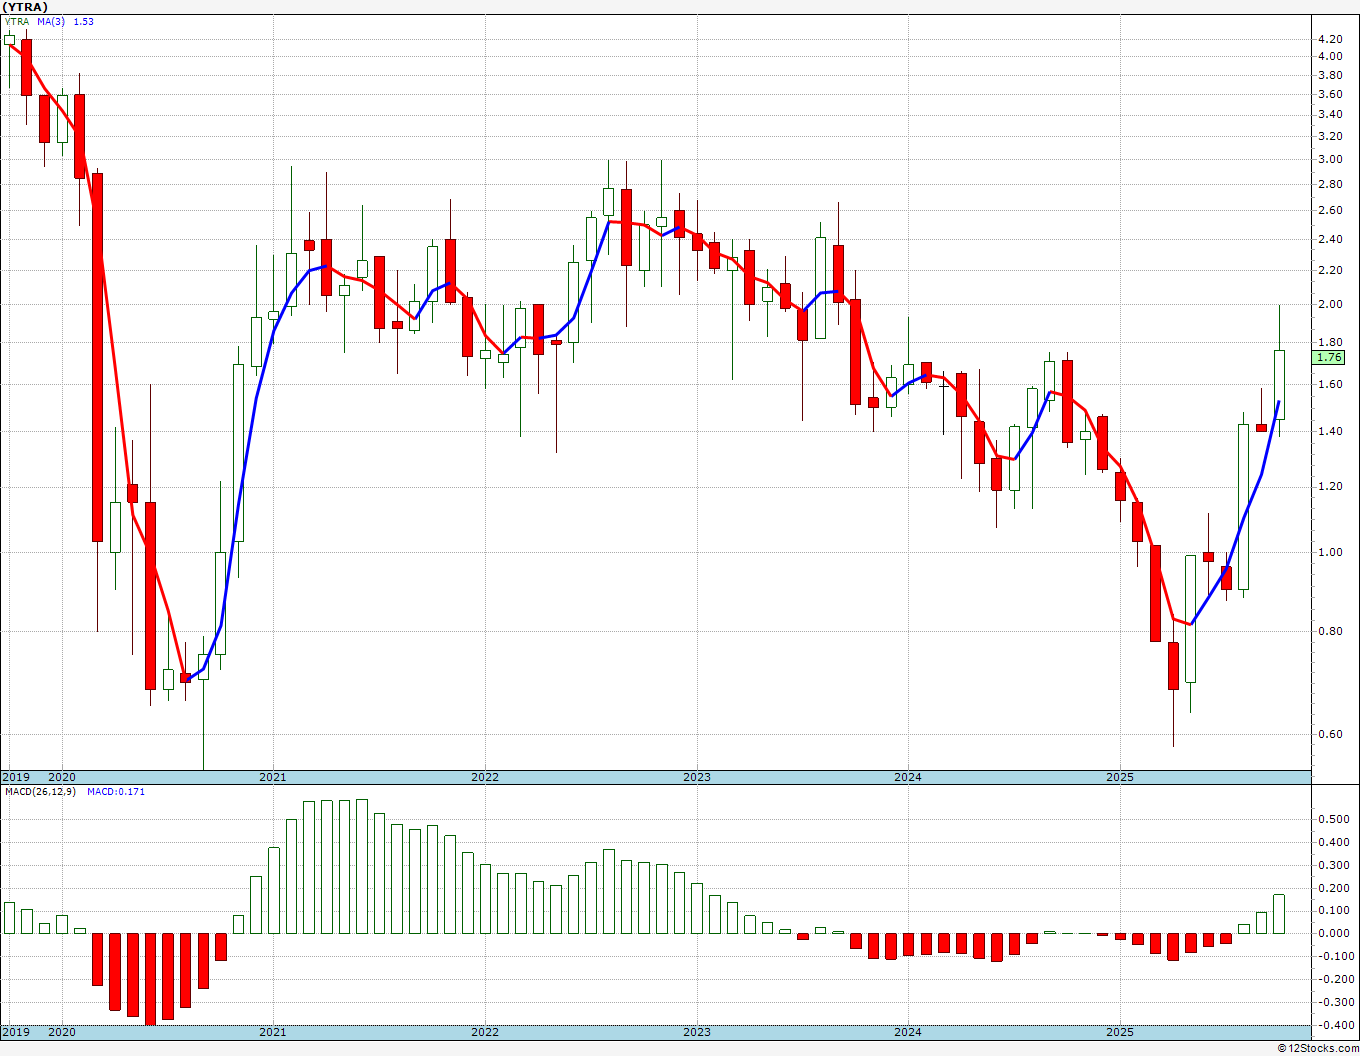Select the 1.20 price axis label
Screen dimensions: 1360x1056
[1330, 486]
